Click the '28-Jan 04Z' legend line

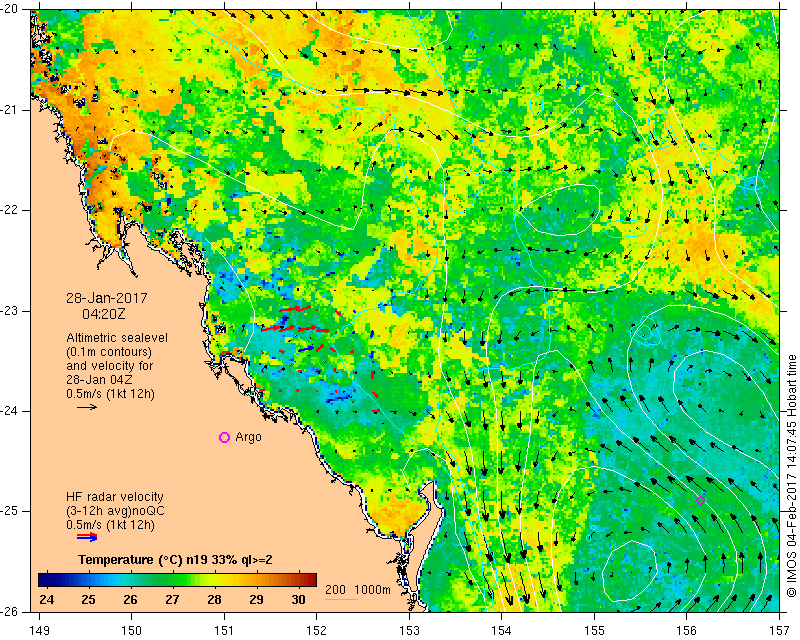coord(100,380)
